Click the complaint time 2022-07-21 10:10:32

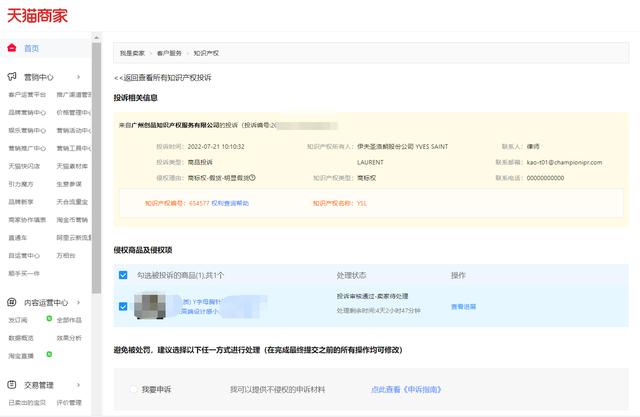[x=216, y=146]
